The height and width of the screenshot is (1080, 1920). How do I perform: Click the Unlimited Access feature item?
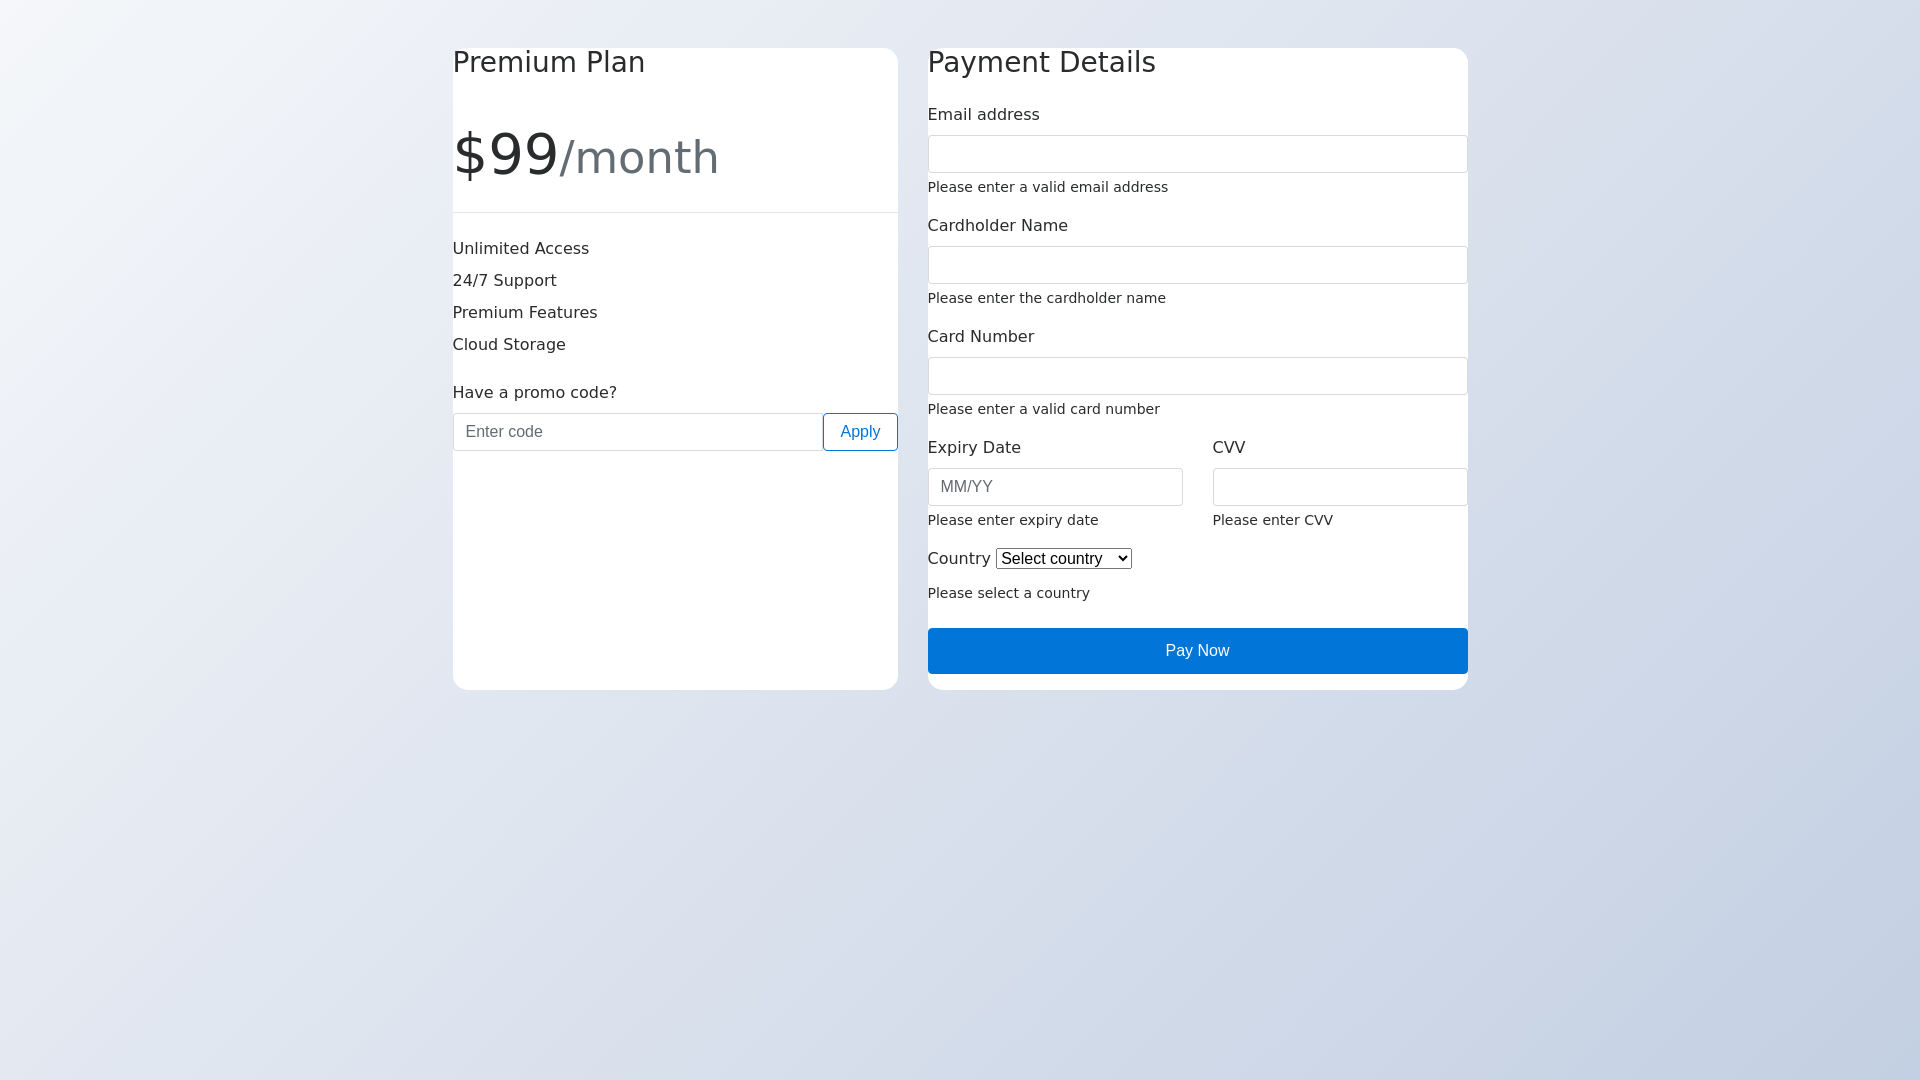pyautogui.click(x=520, y=249)
